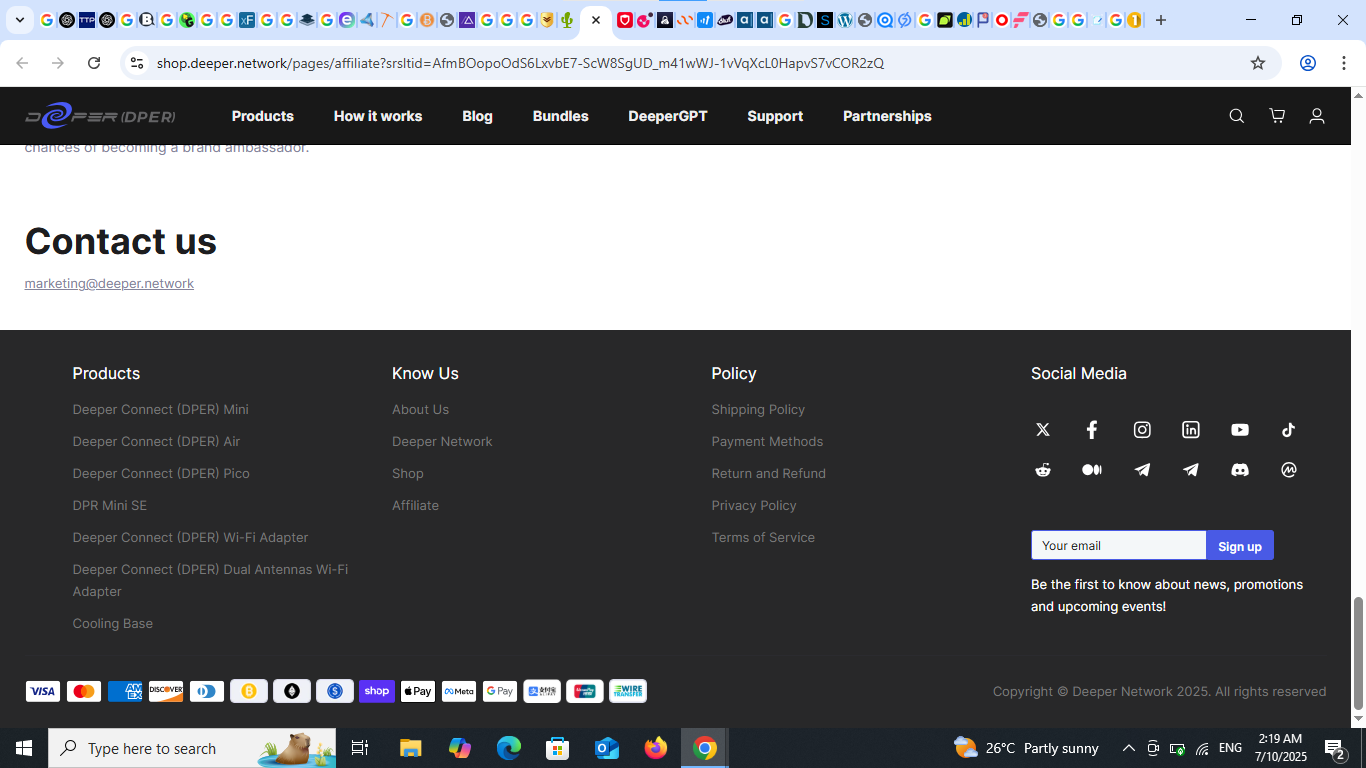The image size is (1366, 768).
Task: Open the Terms of Service link
Action: click(x=763, y=537)
